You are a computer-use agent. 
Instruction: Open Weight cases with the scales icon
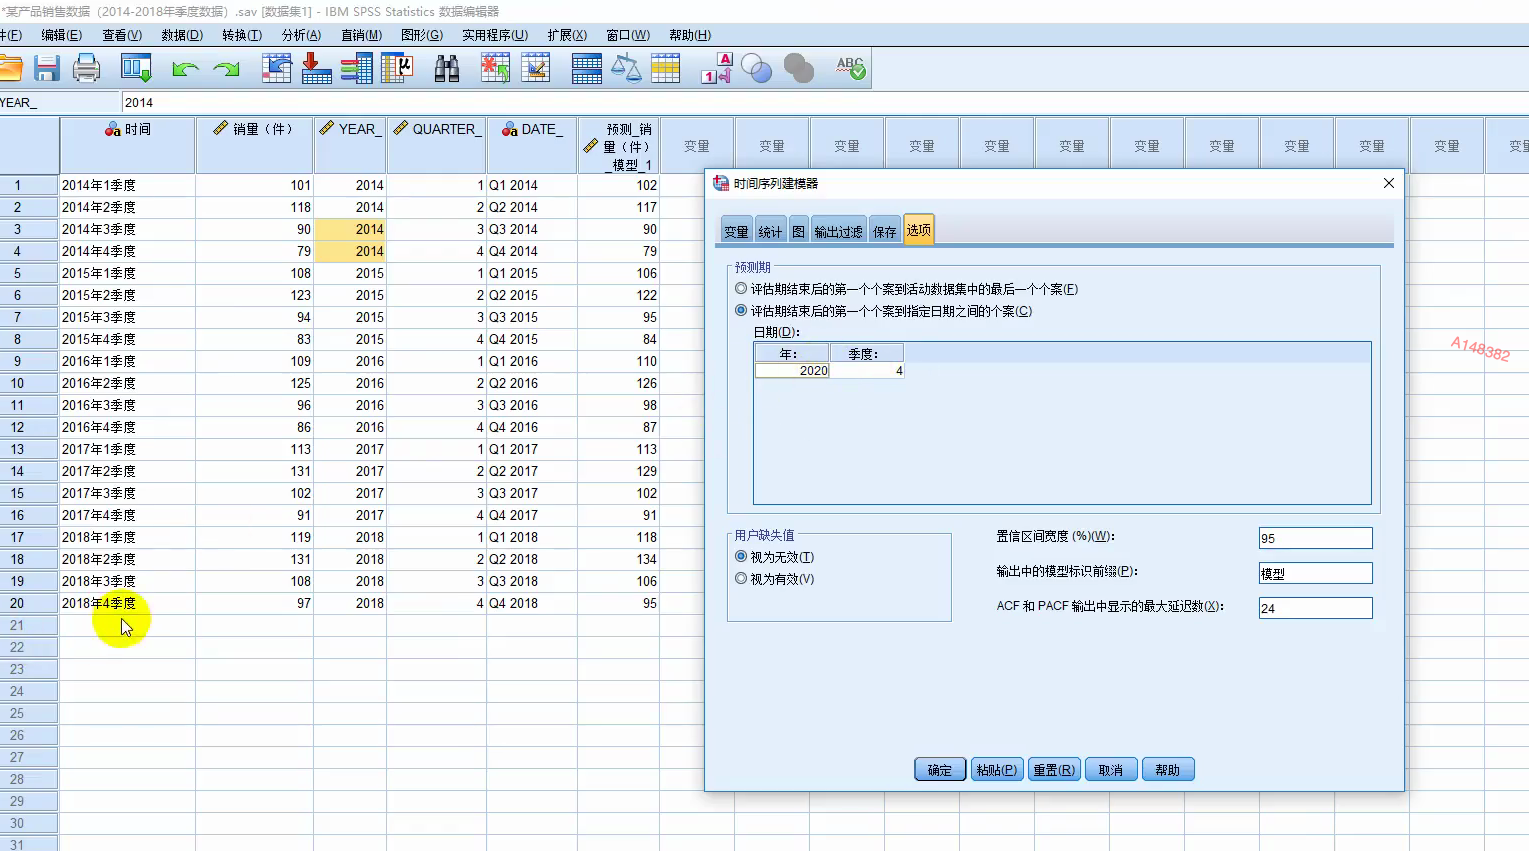click(626, 68)
